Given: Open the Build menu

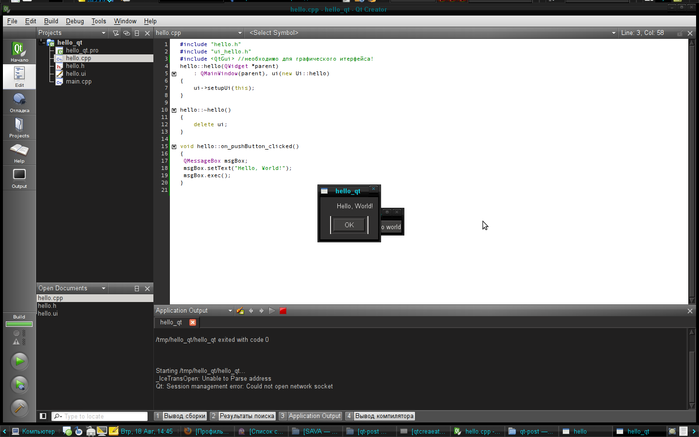Looking at the screenshot, I should [x=51, y=21].
